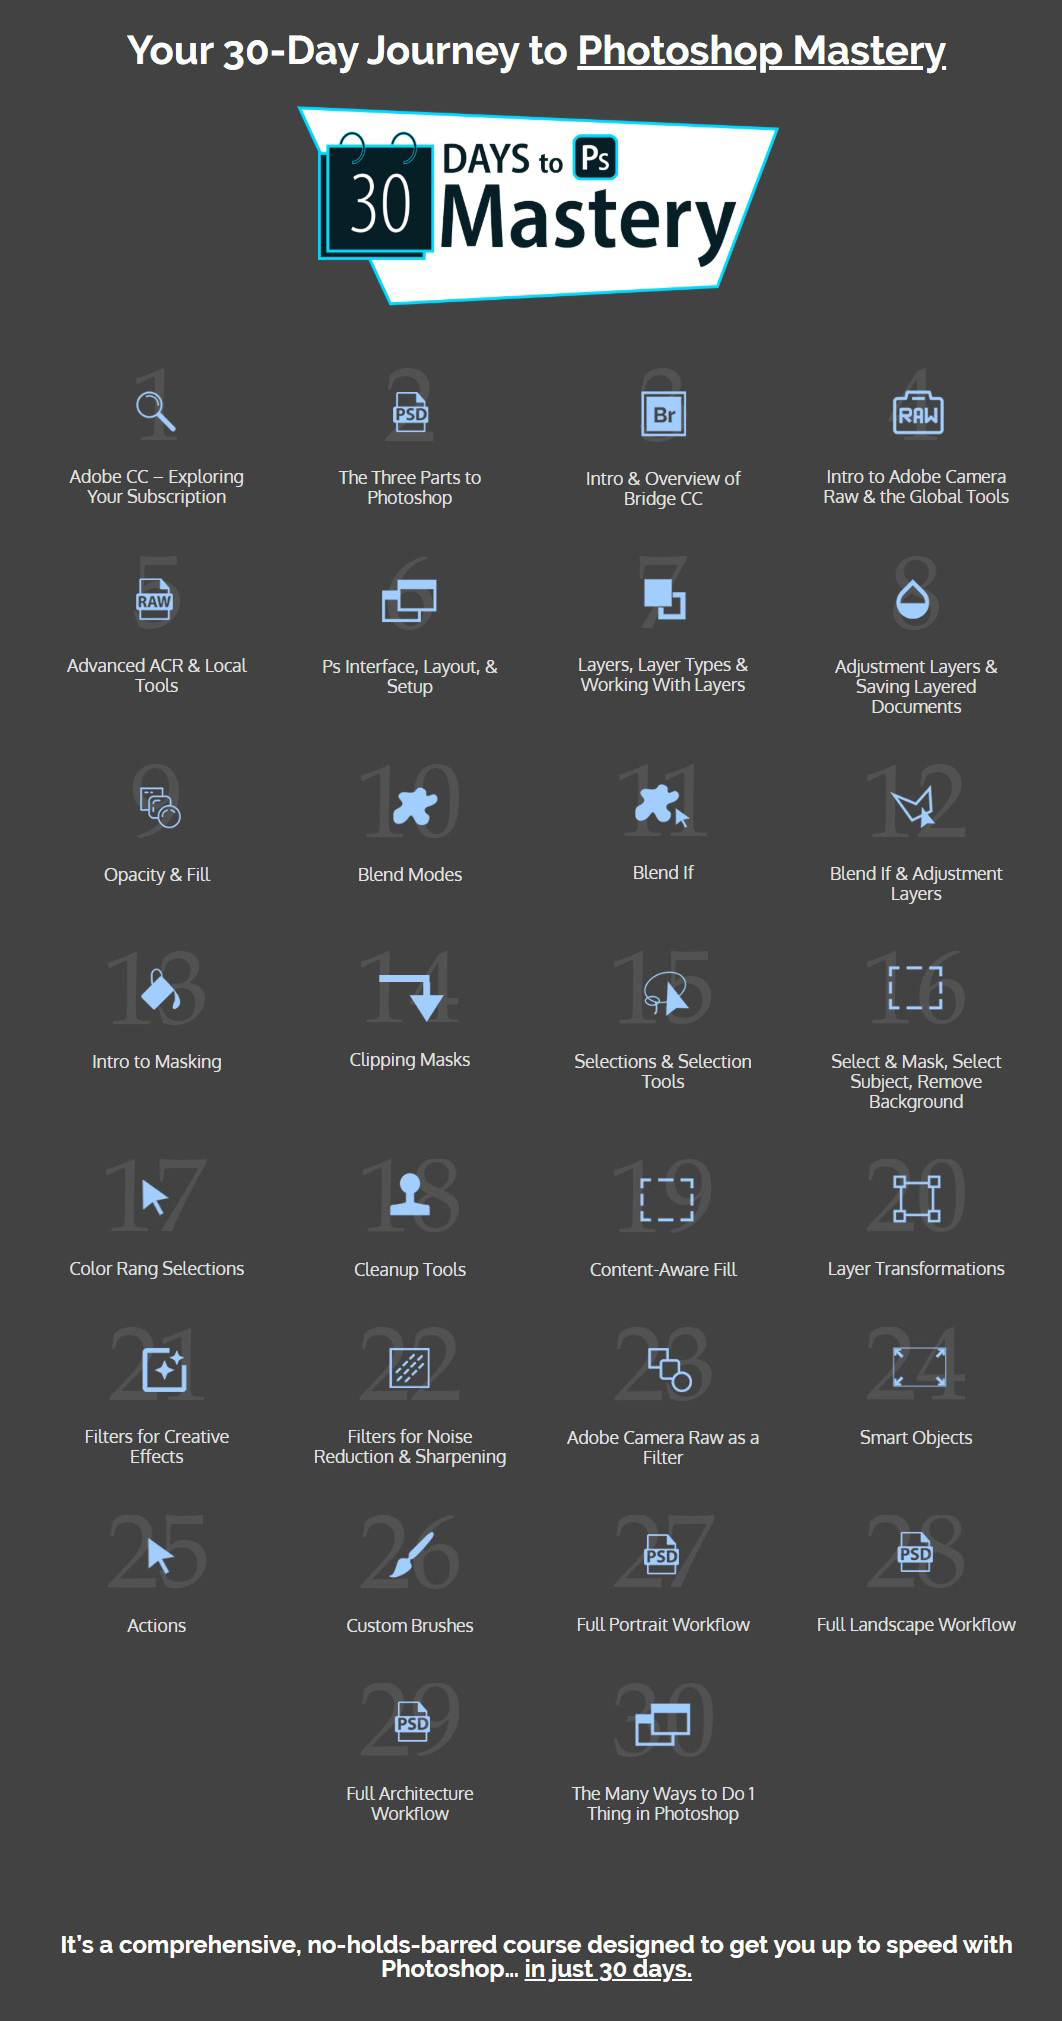Click 'Adjustment Layers & Saving Layered Documents' label
Screen dimensions: 1062x2021
916,687
